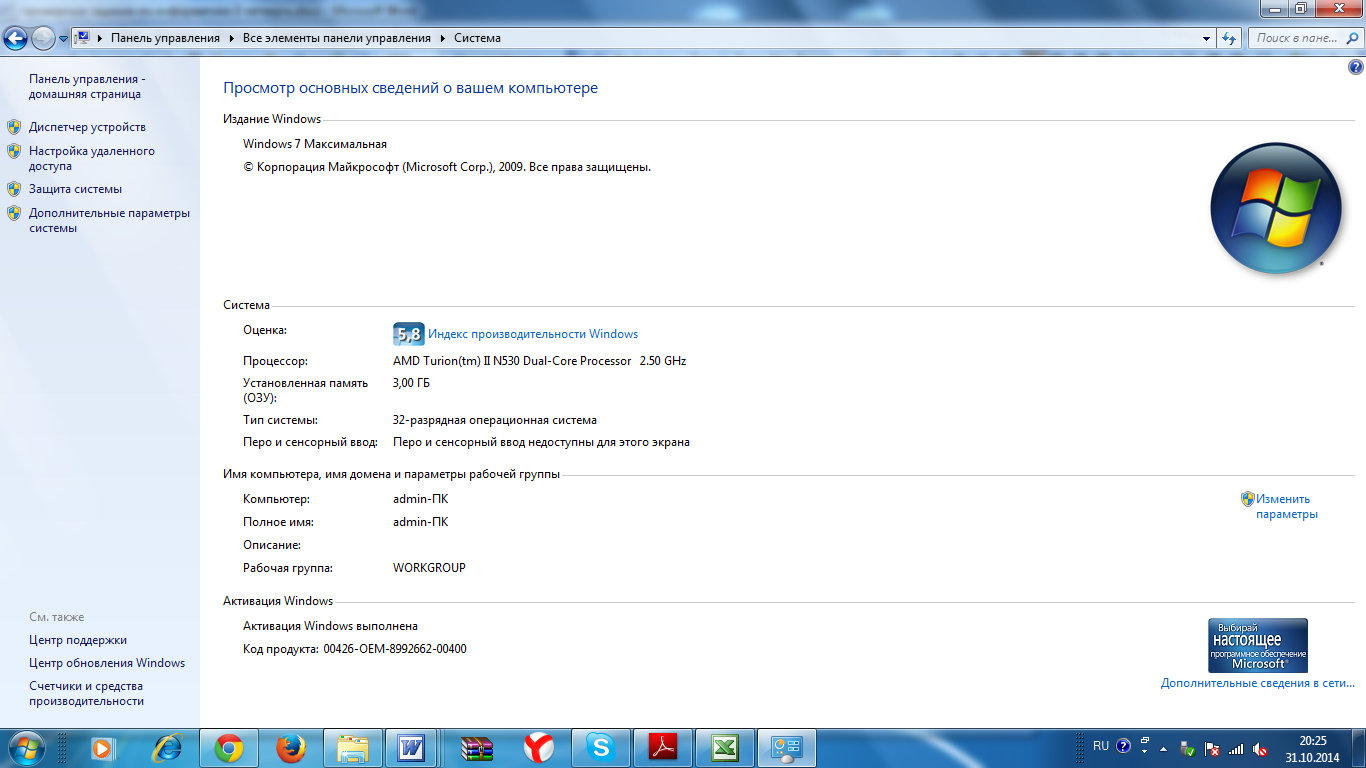1366x768 pixels.
Task: Expand the root arrow before Панель управления
Action: (101, 38)
